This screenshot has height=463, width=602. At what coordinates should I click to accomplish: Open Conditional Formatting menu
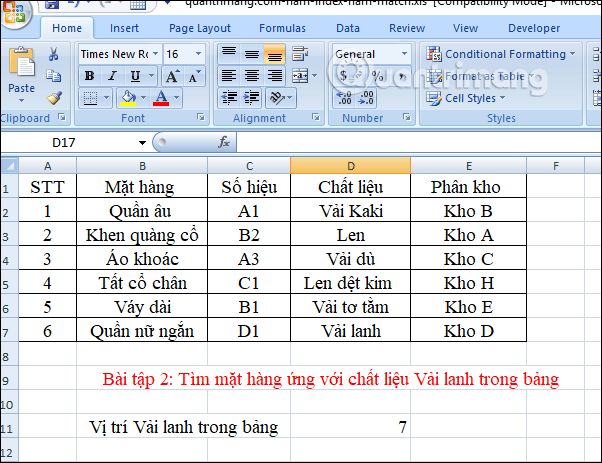pyautogui.click(x=501, y=54)
